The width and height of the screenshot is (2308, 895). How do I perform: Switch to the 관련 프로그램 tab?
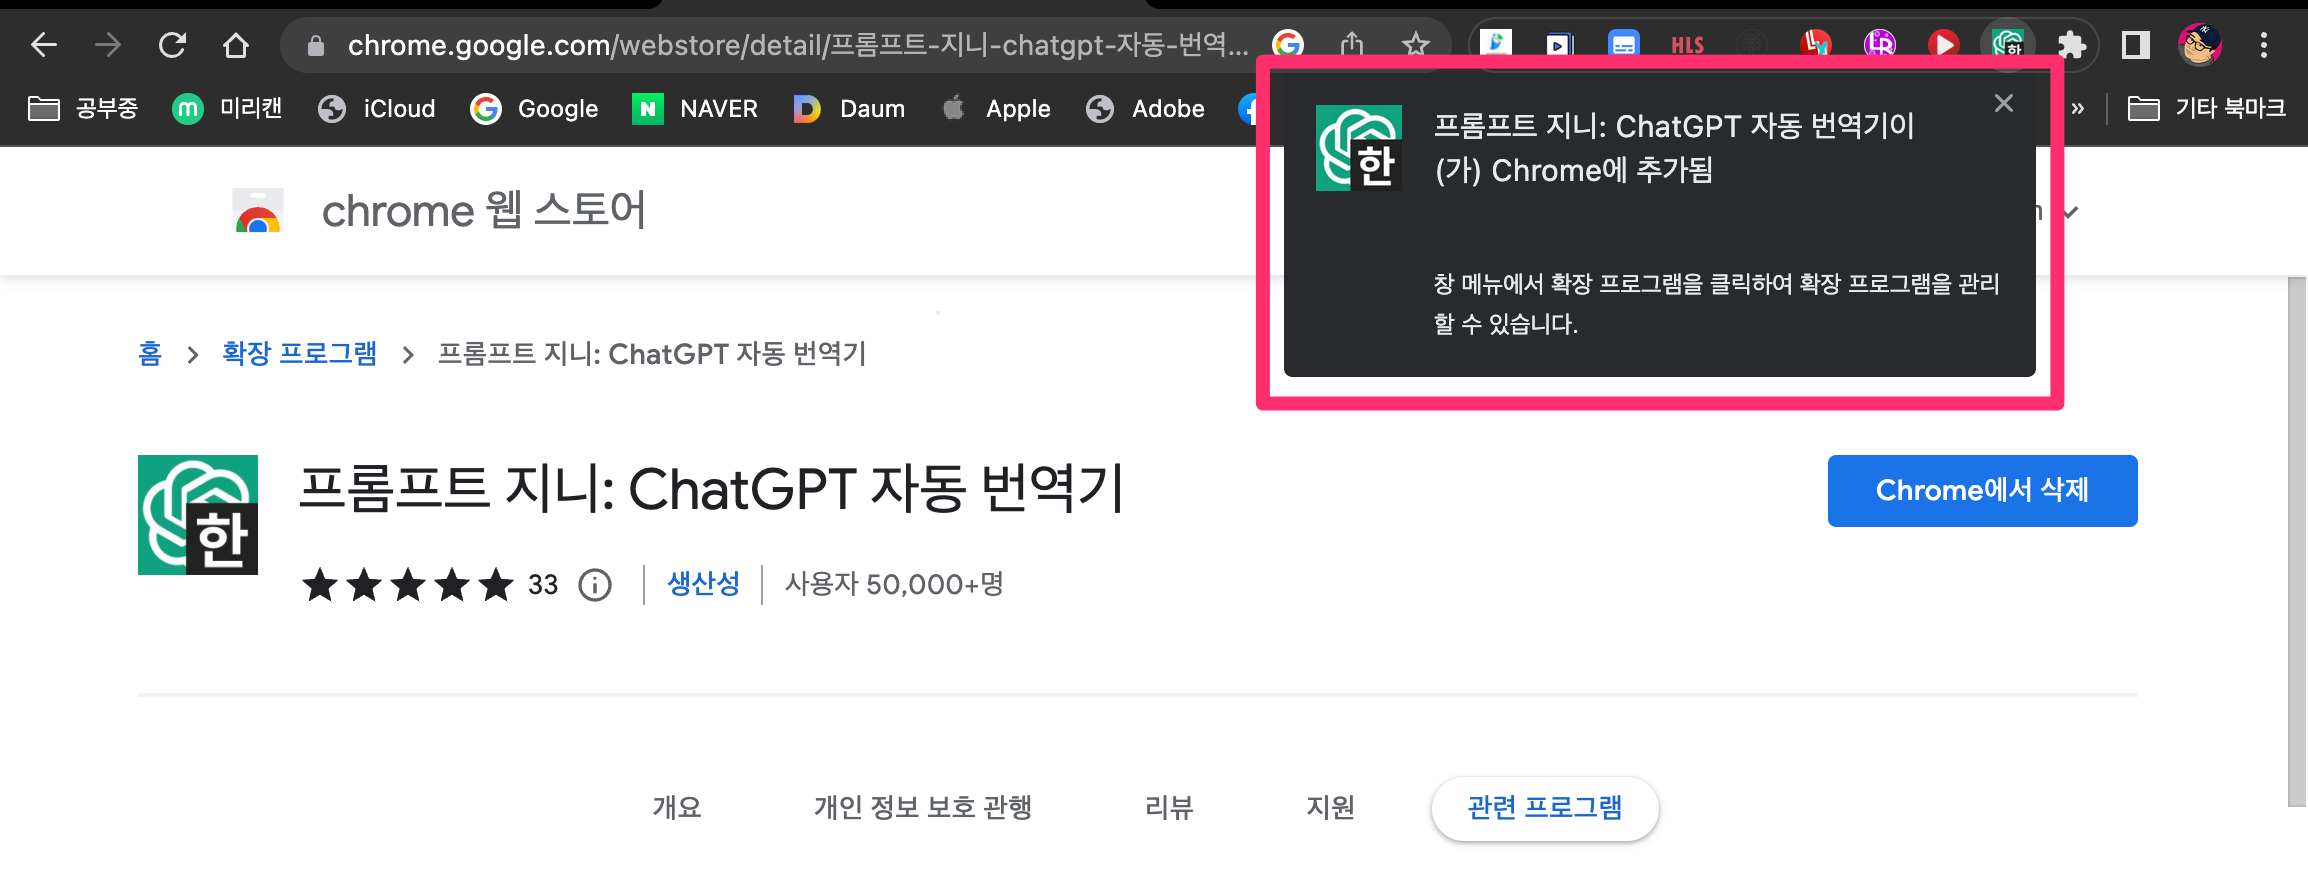click(1545, 808)
